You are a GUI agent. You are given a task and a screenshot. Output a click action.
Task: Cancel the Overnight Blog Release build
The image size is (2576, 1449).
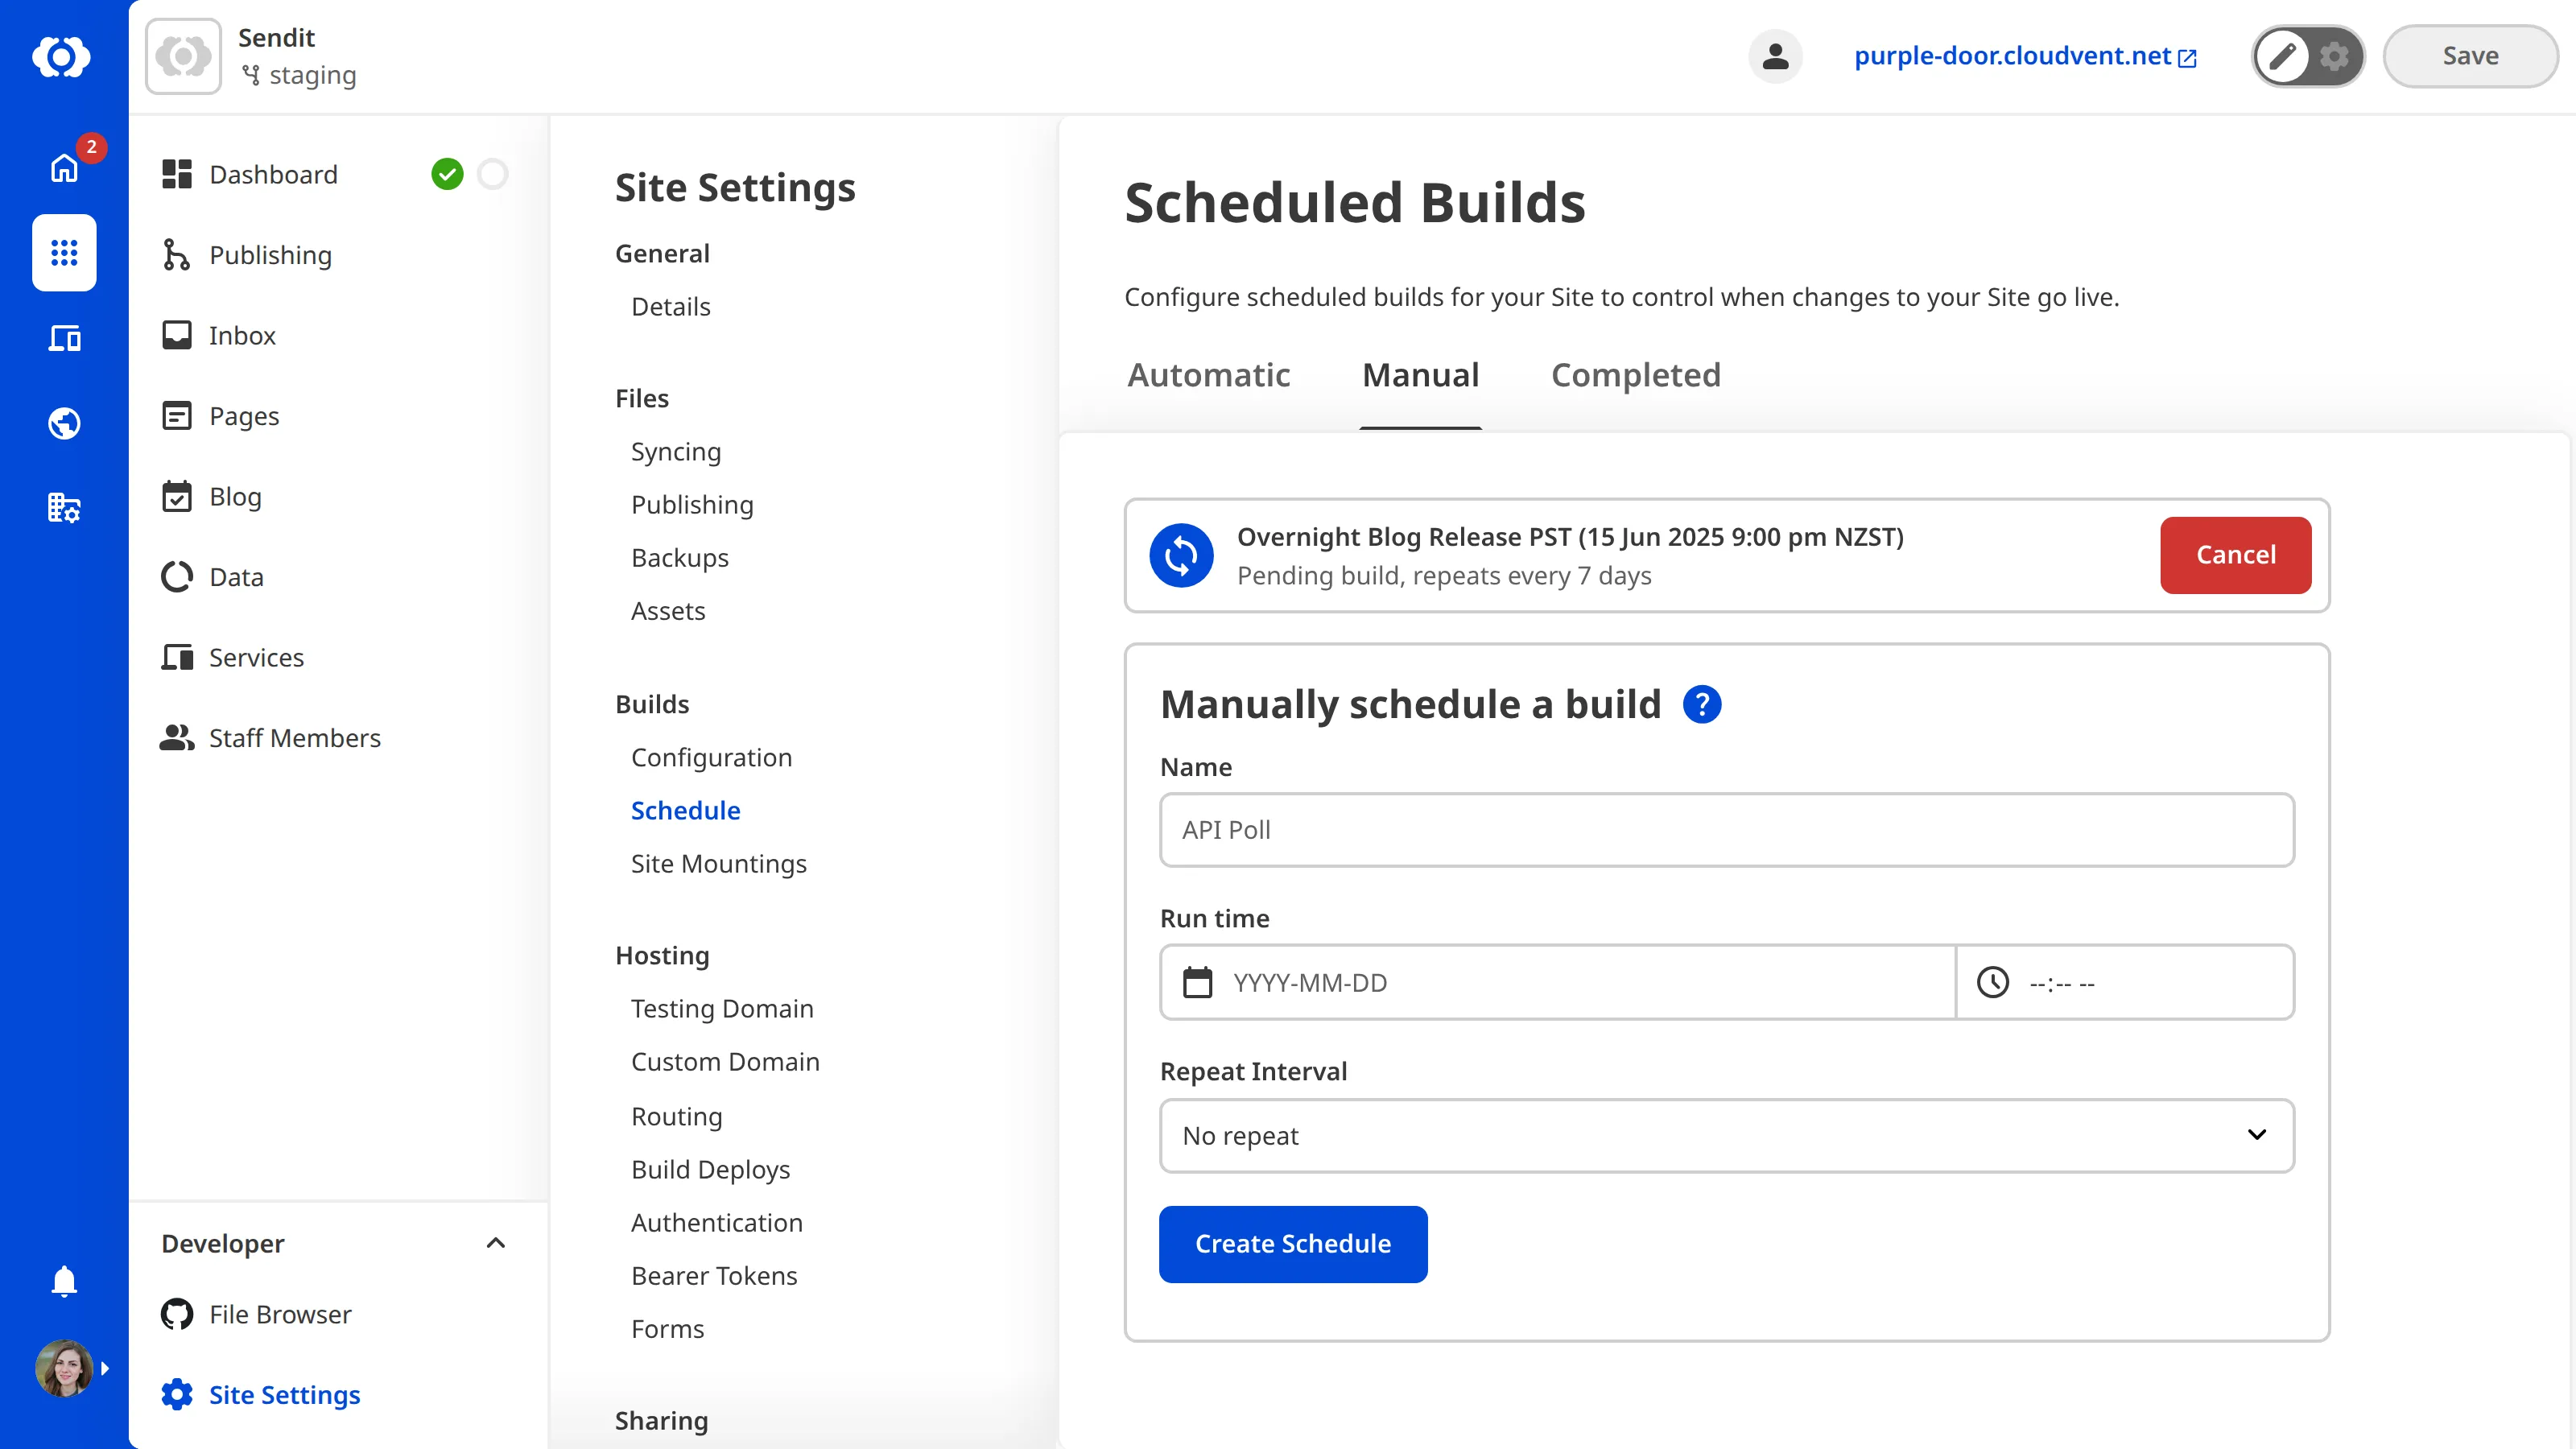pyautogui.click(x=2235, y=555)
